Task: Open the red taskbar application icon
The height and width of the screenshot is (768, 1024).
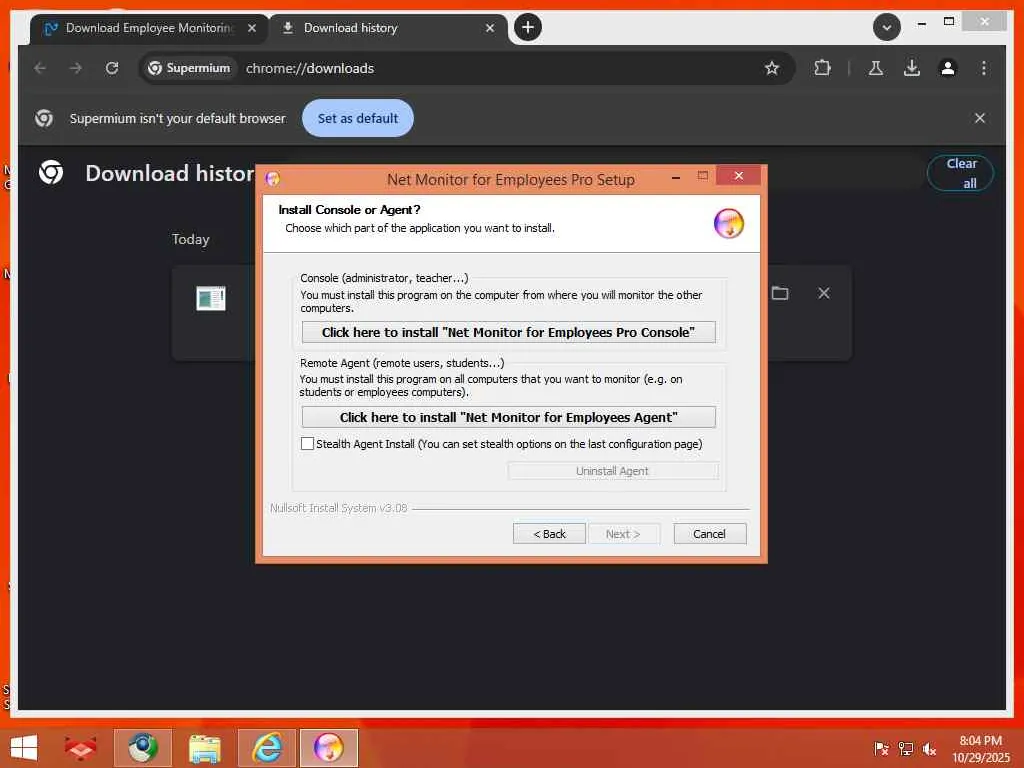Action: [80, 748]
